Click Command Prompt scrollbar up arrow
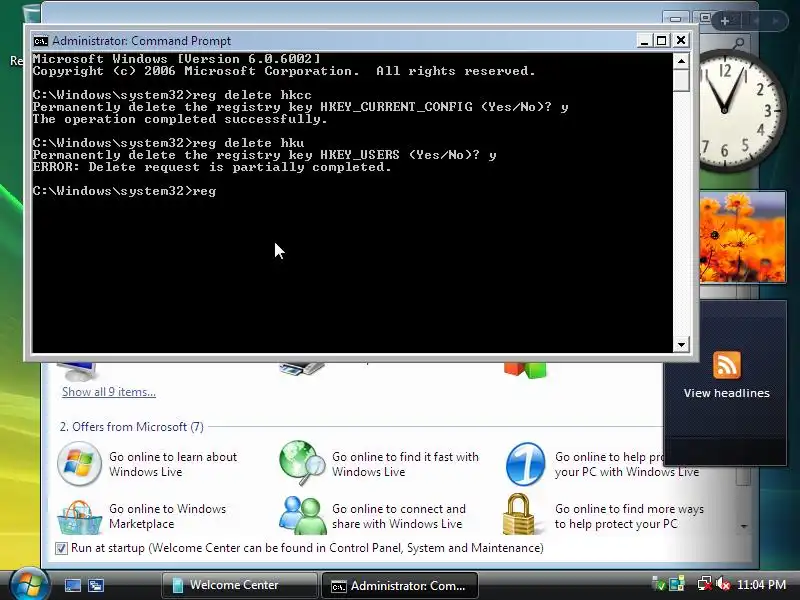The width and height of the screenshot is (800, 600). tap(681, 61)
